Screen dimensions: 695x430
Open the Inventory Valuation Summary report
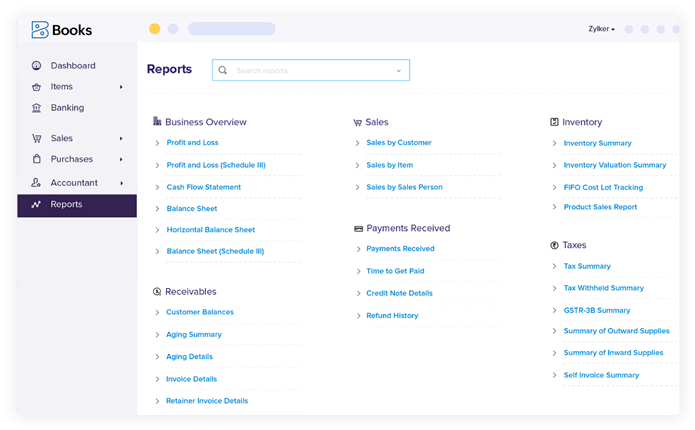pyautogui.click(x=615, y=165)
